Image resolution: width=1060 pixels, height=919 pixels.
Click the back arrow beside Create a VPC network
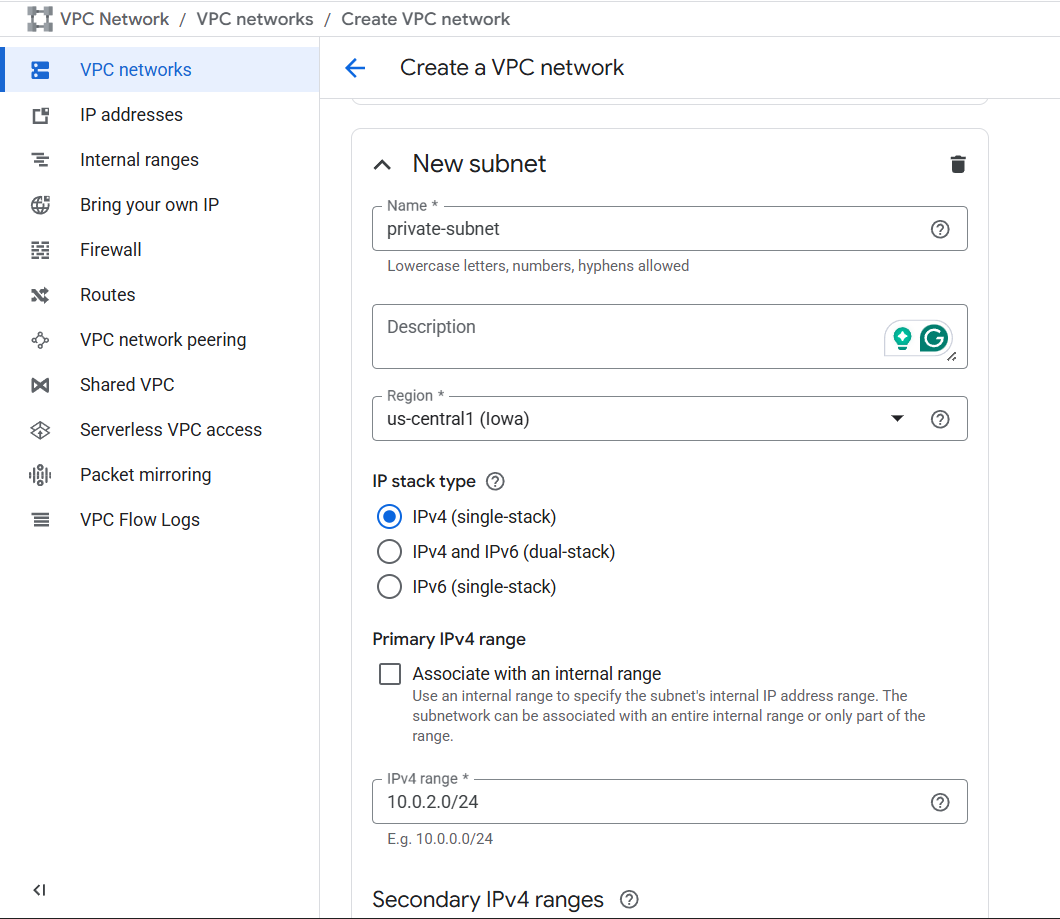click(x=355, y=68)
